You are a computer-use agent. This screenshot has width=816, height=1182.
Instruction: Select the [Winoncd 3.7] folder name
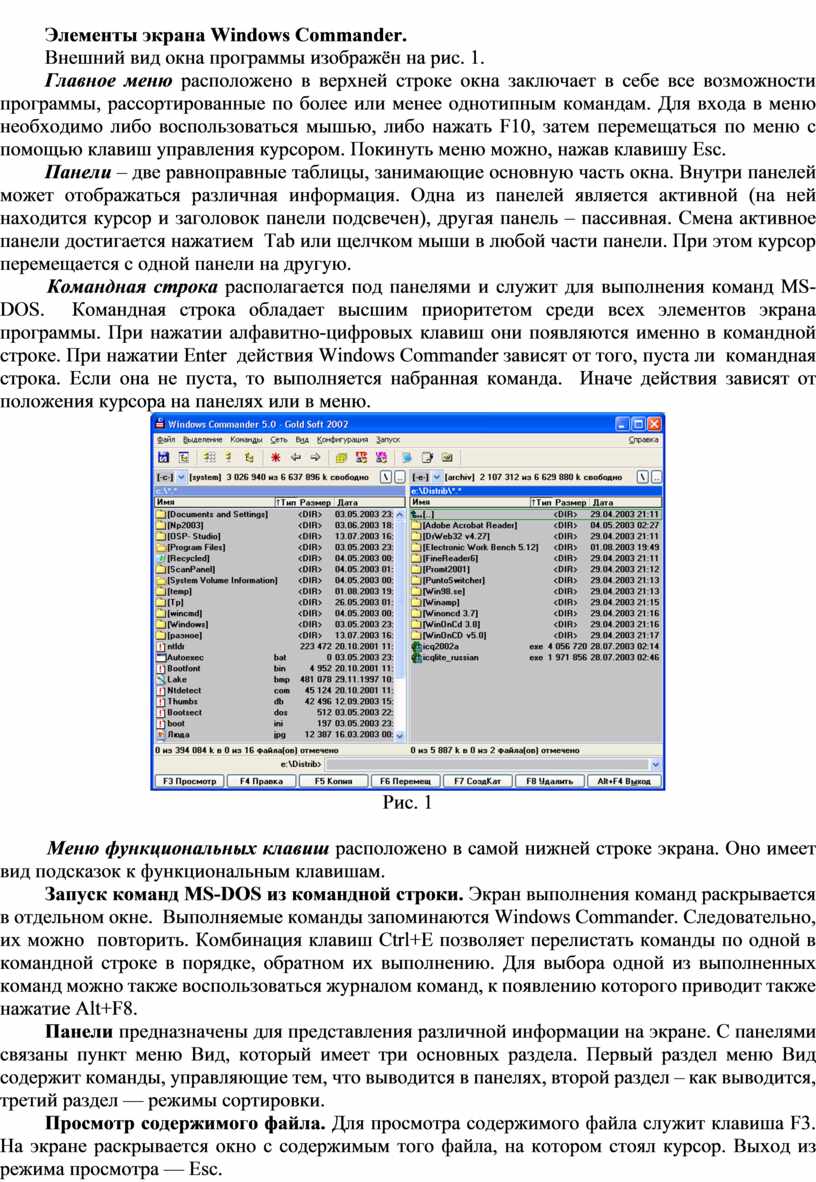(449, 614)
